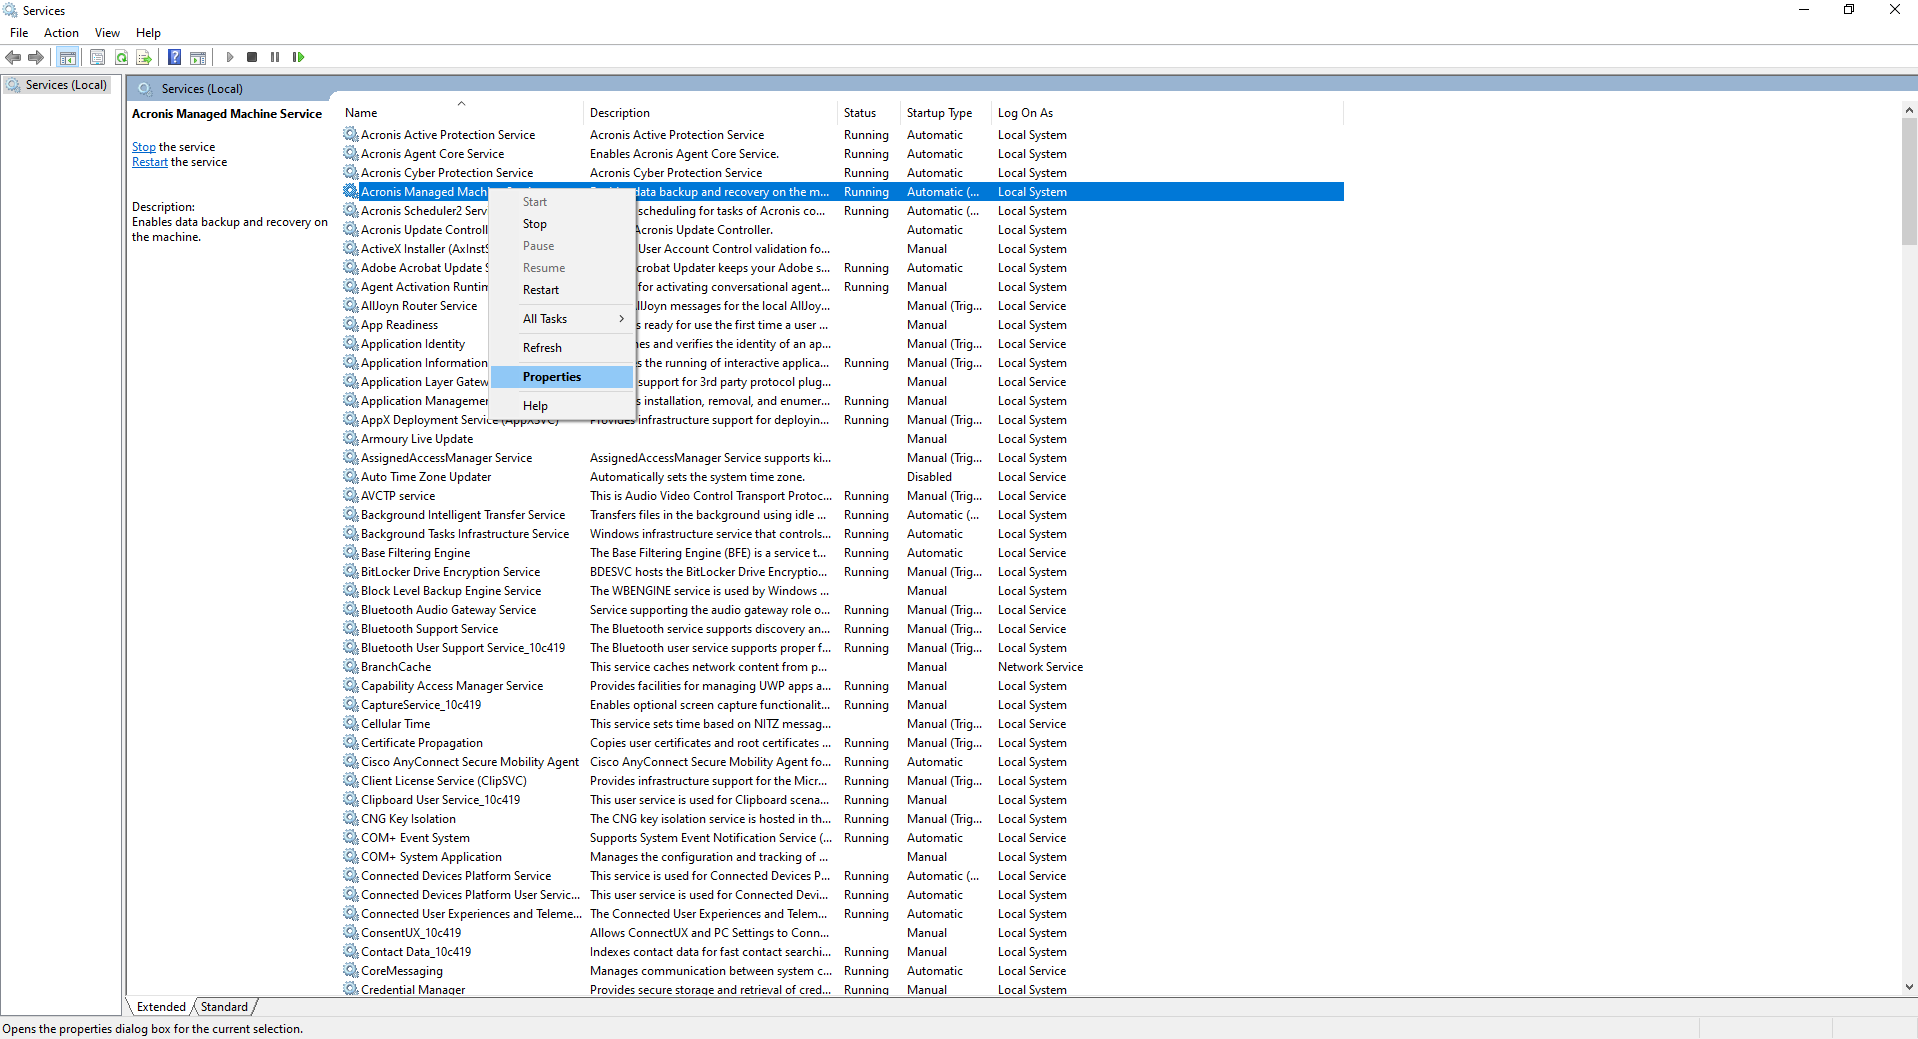The image size is (1918, 1039).
Task: Click gear icon beside Cellular Time
Action: coord(350,723)
